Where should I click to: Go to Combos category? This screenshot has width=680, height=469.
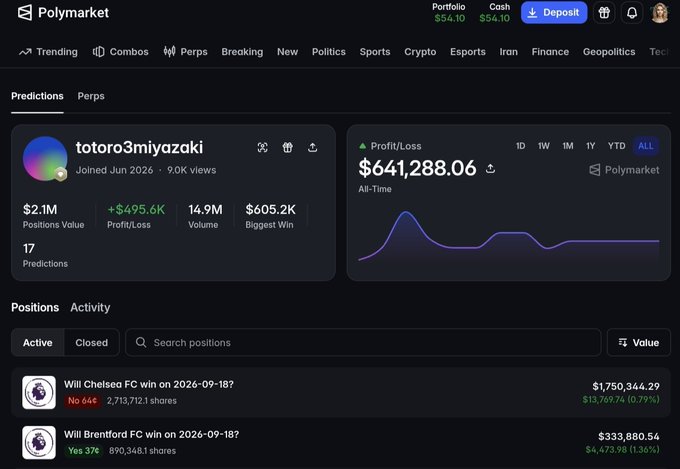coord(121,52)
